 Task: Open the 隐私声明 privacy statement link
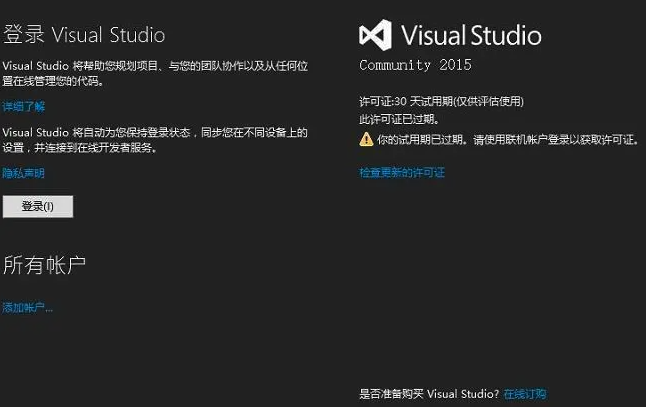coord(23,173)
